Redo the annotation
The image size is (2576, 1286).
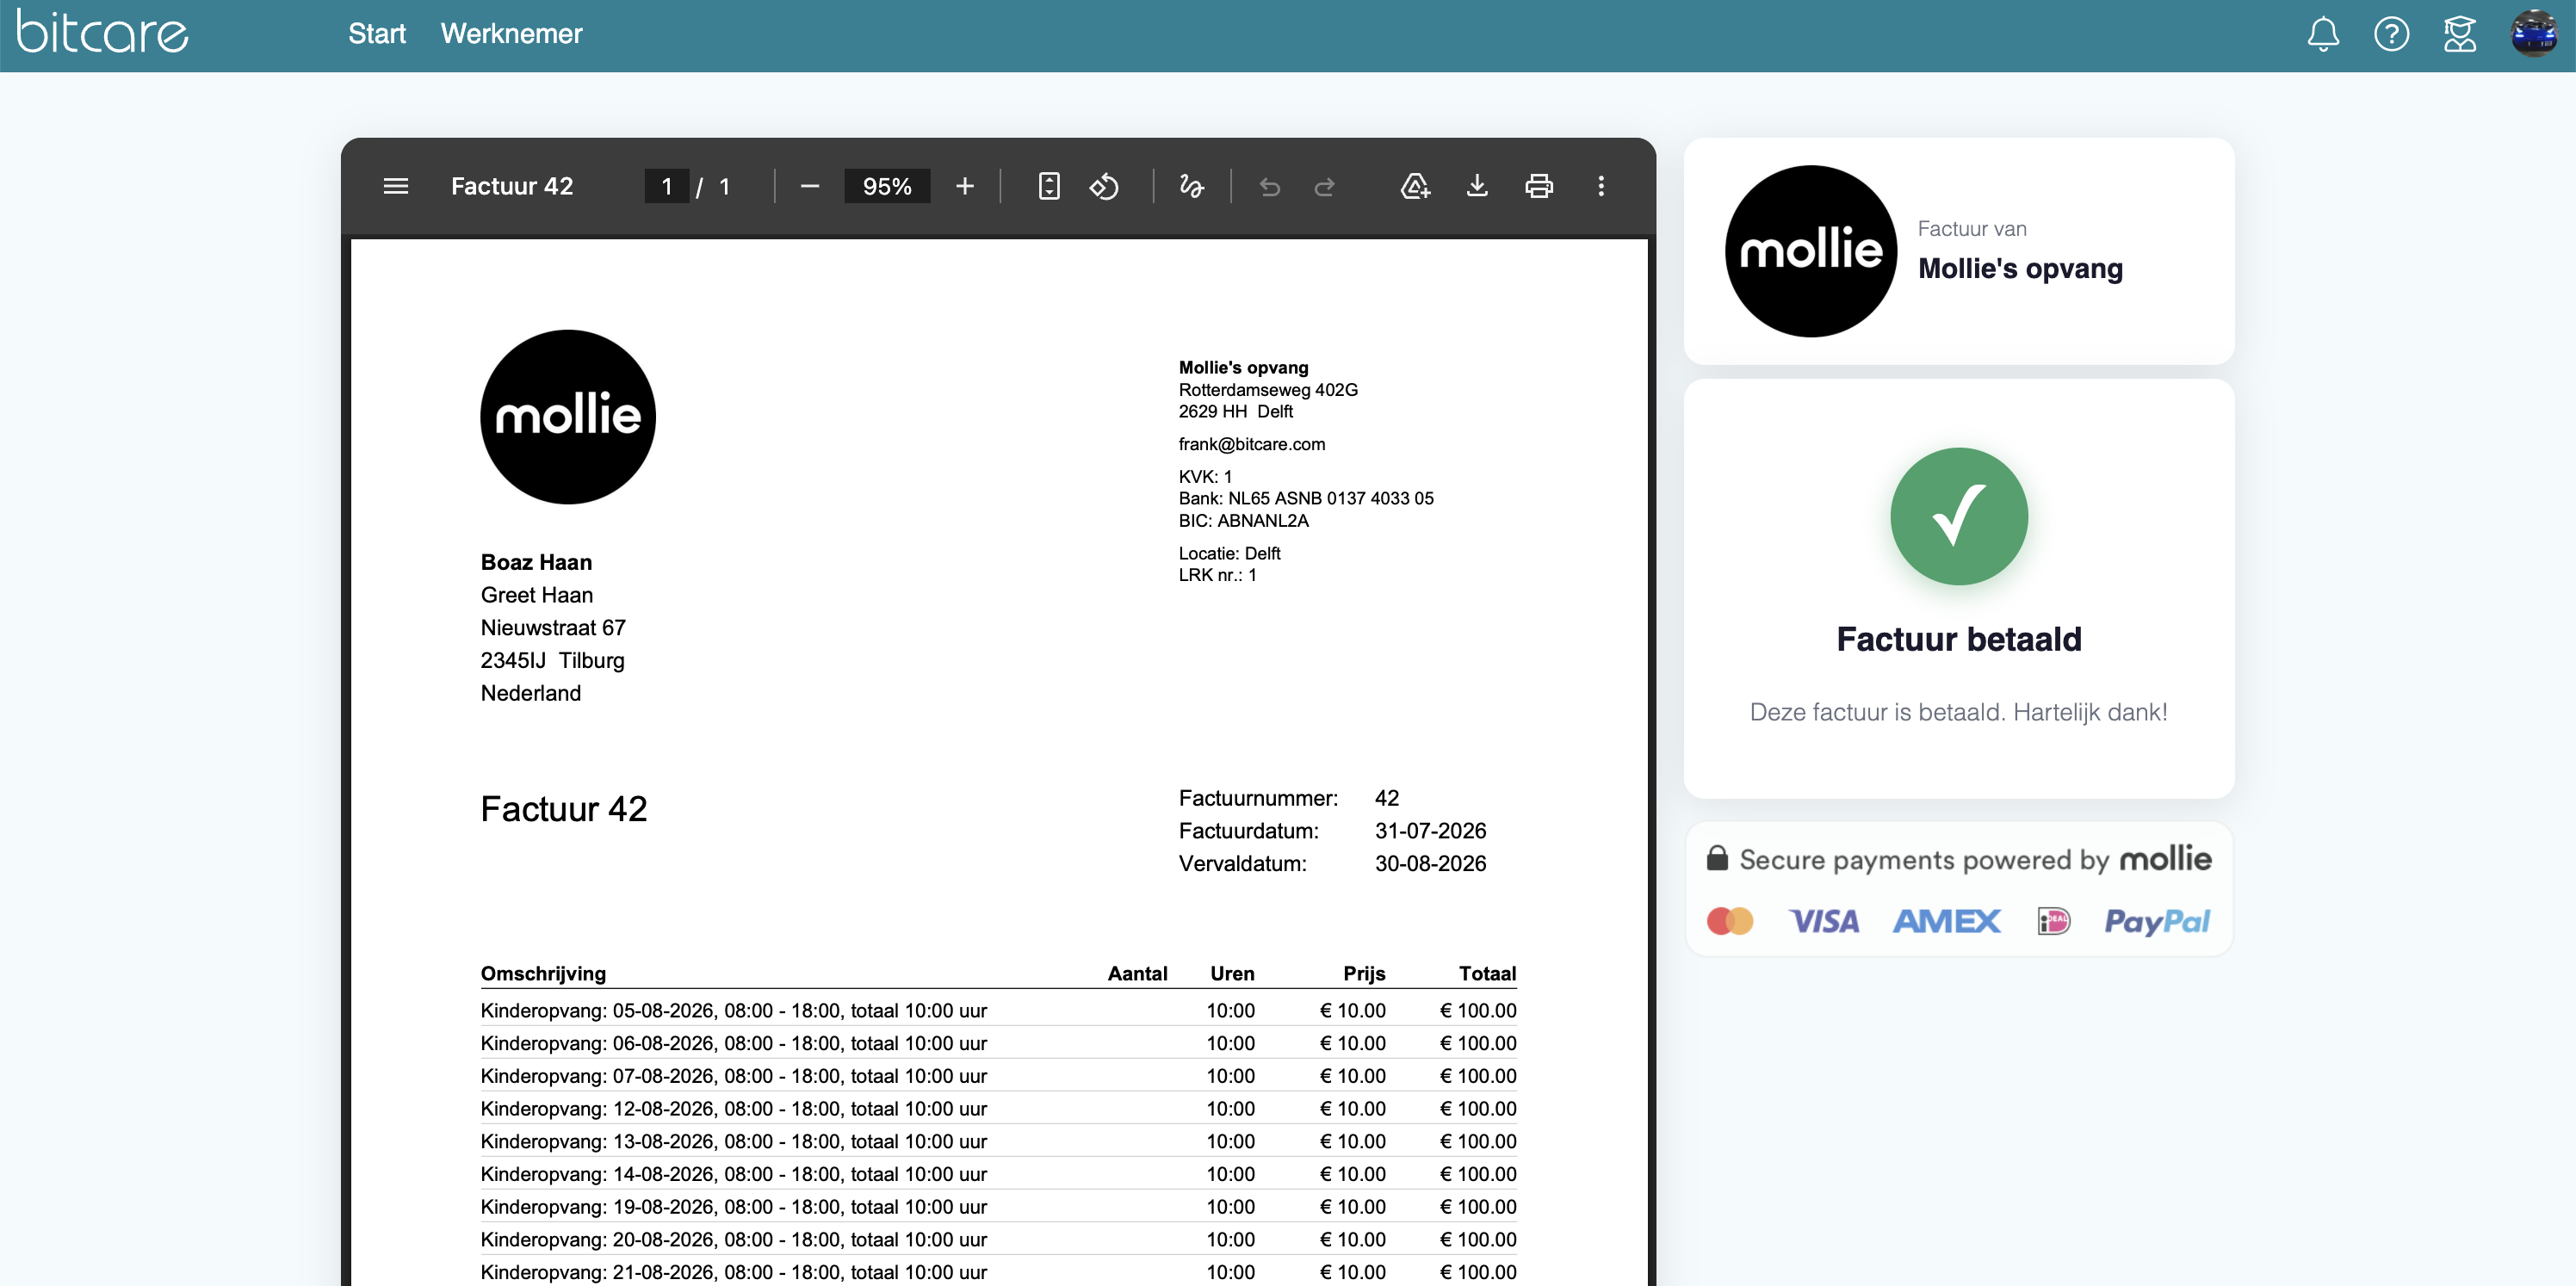coord(1324,186)
